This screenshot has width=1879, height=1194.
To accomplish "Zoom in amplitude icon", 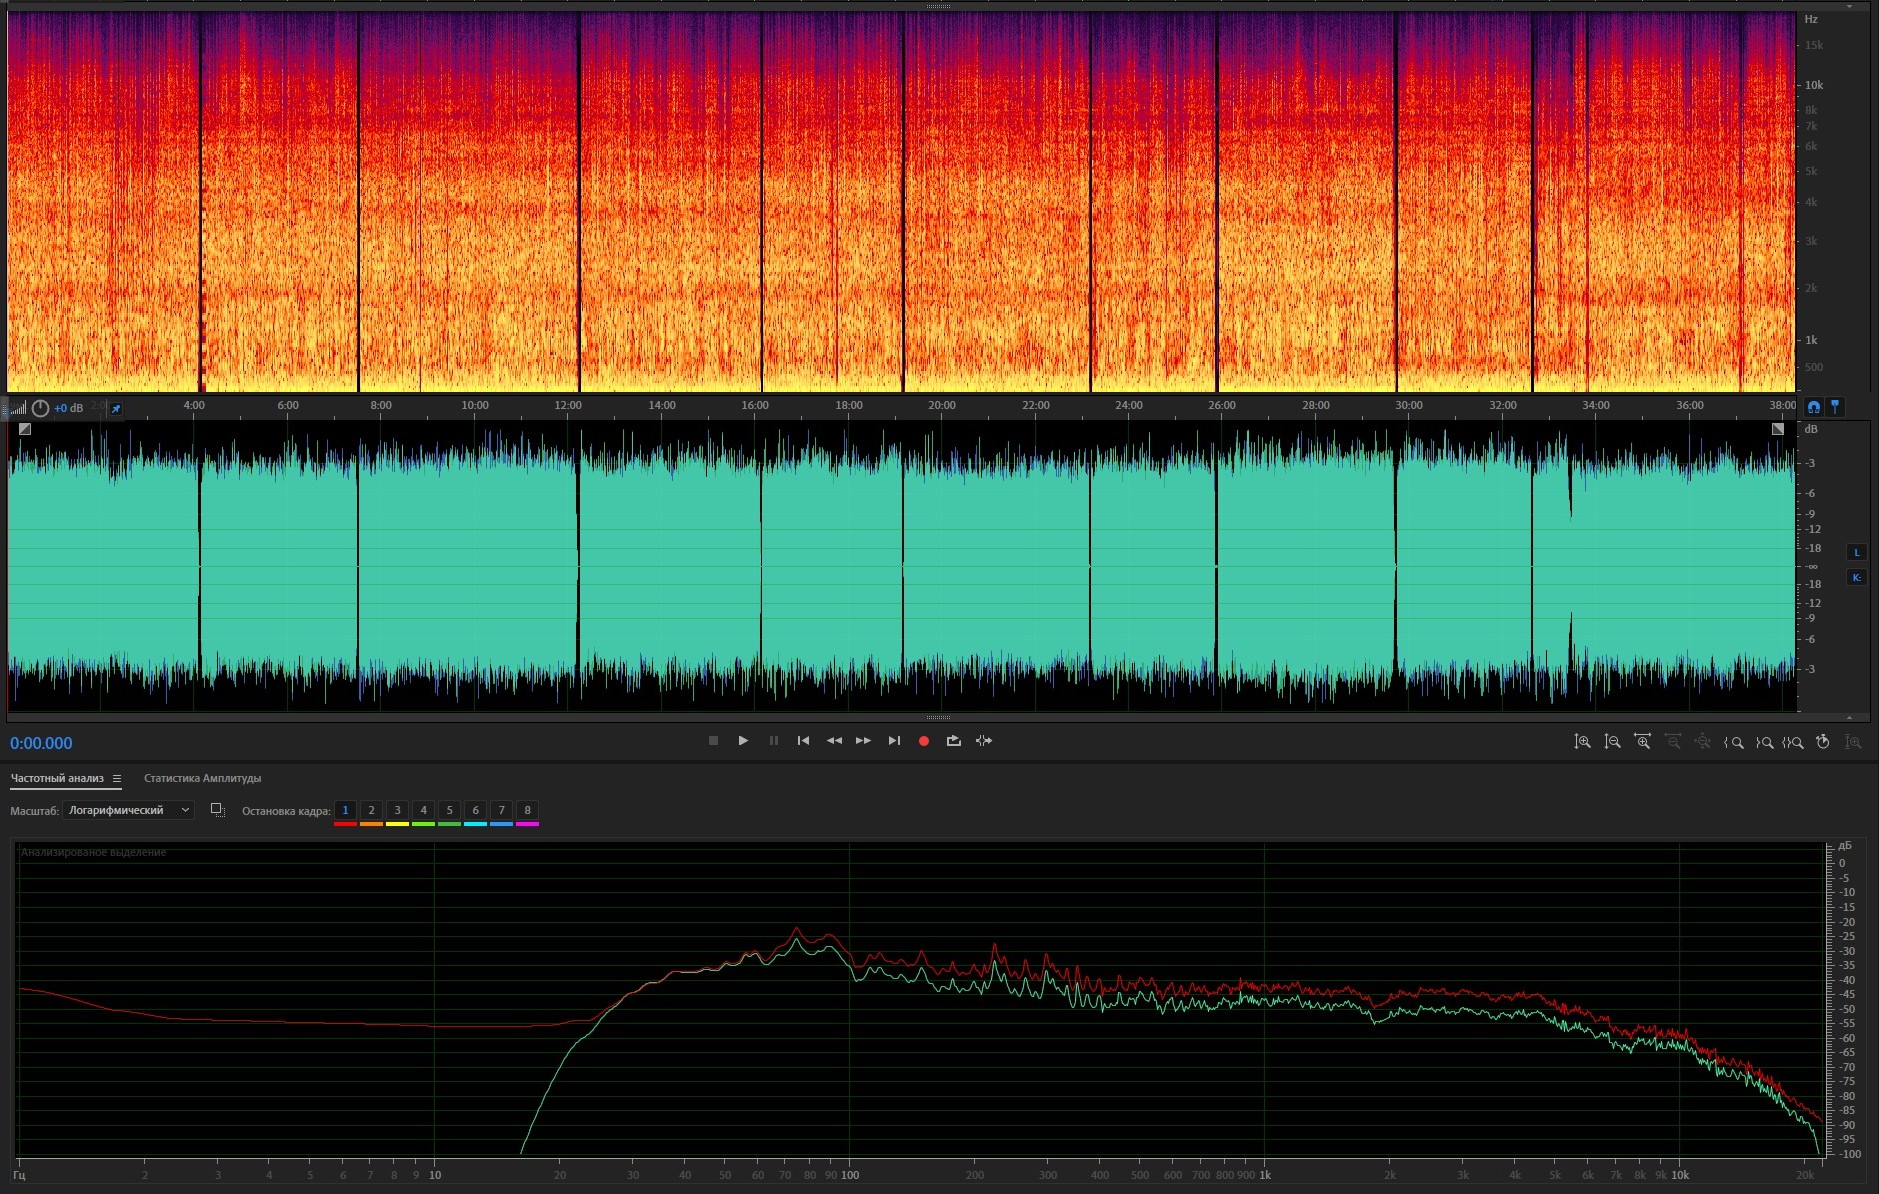I will [x=1582, y=742].
